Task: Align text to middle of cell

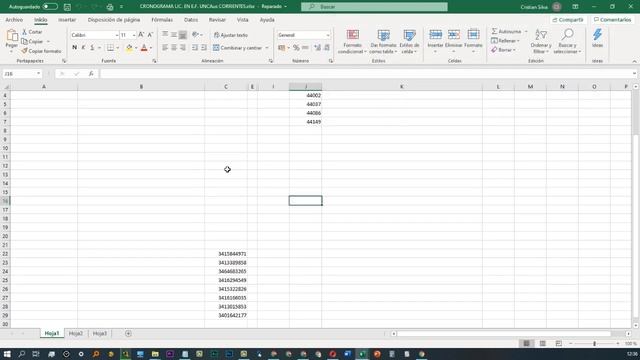Action: (x=174, y=35)
